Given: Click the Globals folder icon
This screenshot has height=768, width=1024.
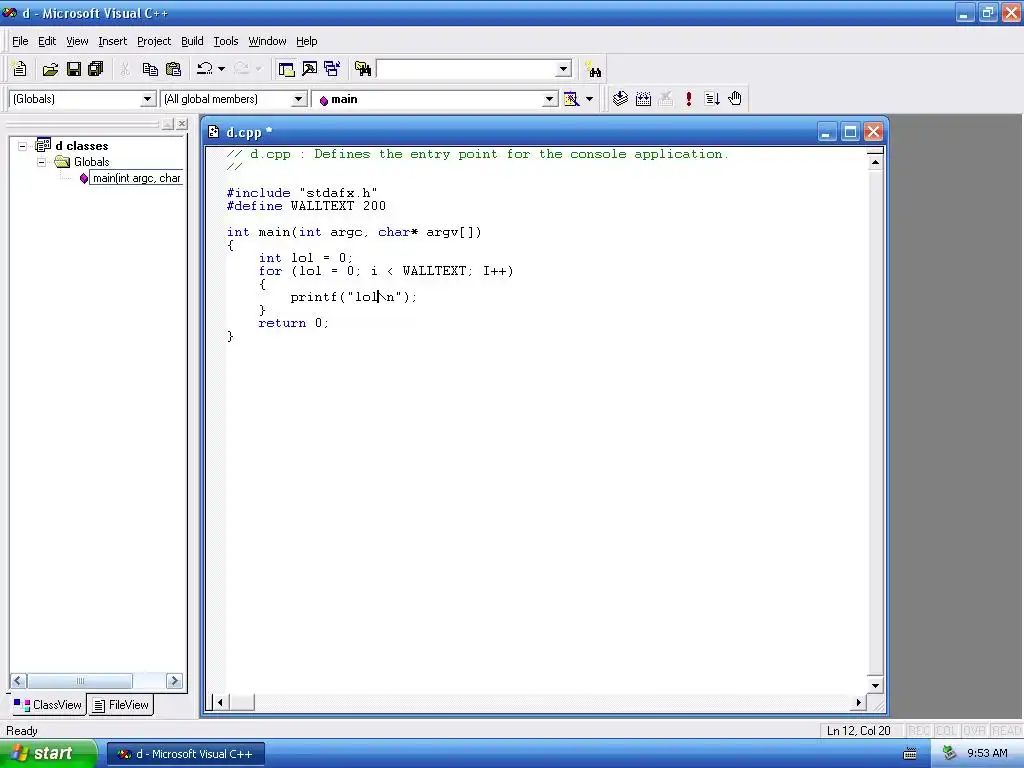Looking at the screenshot, I should 63,162.
